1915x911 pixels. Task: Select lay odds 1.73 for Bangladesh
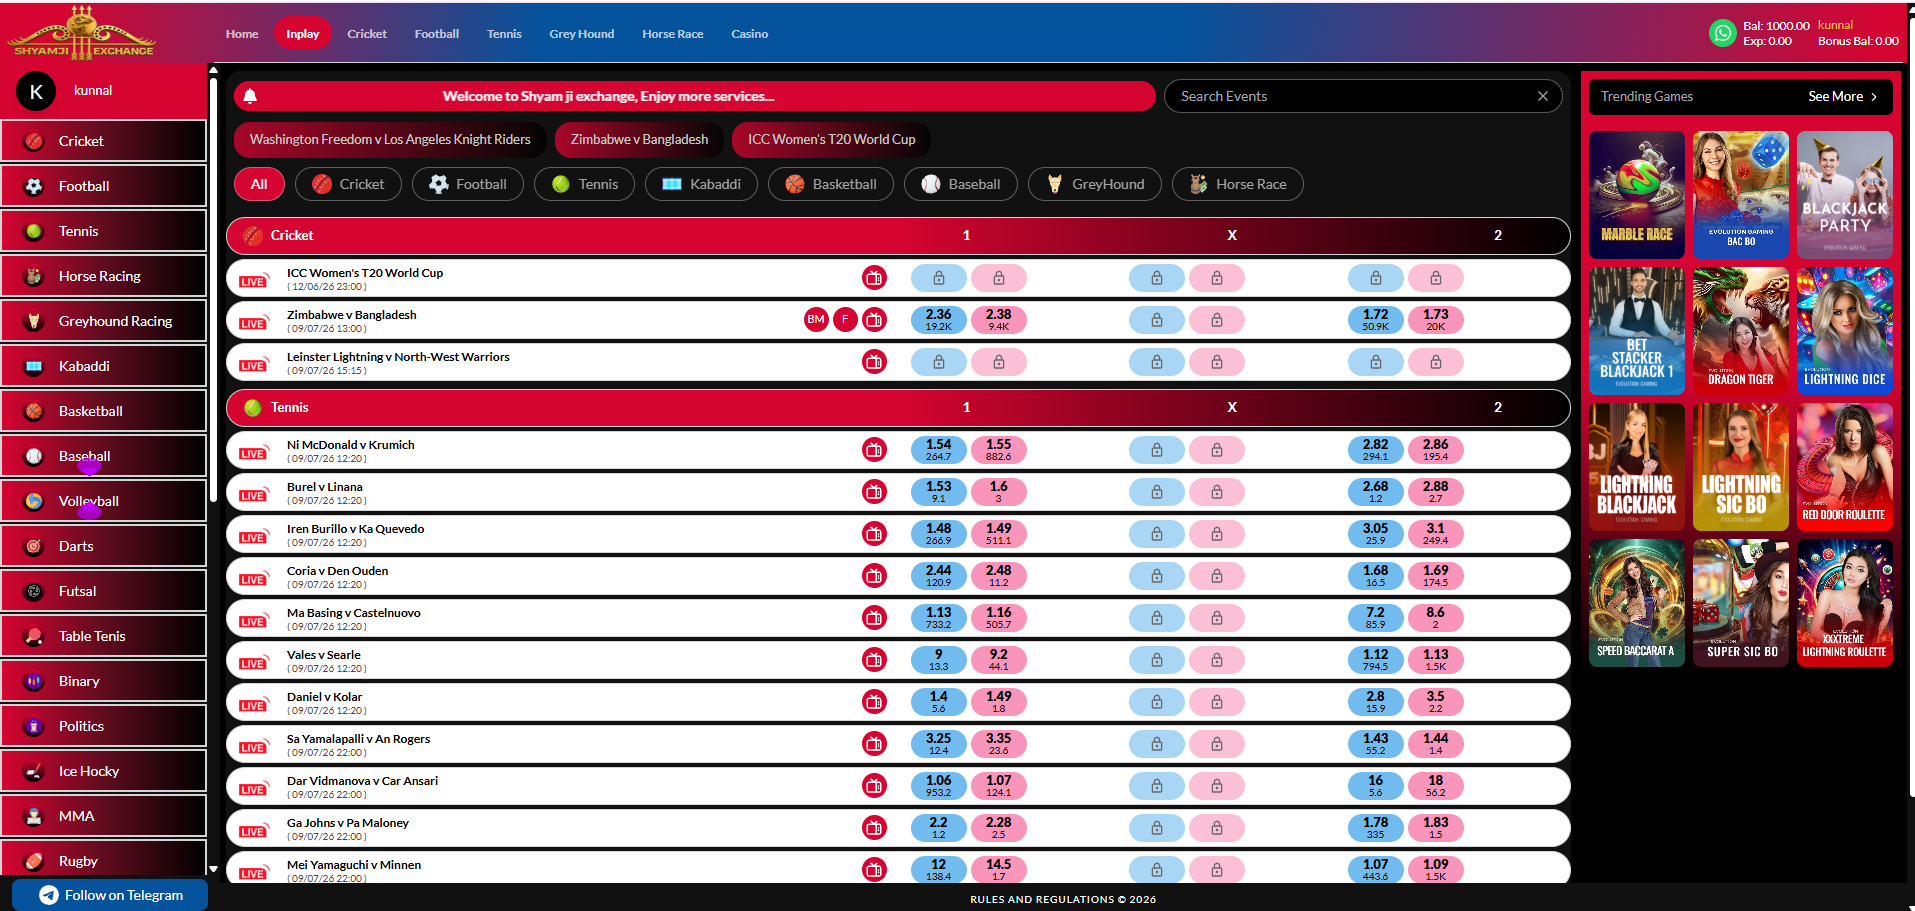(1435, 320)
